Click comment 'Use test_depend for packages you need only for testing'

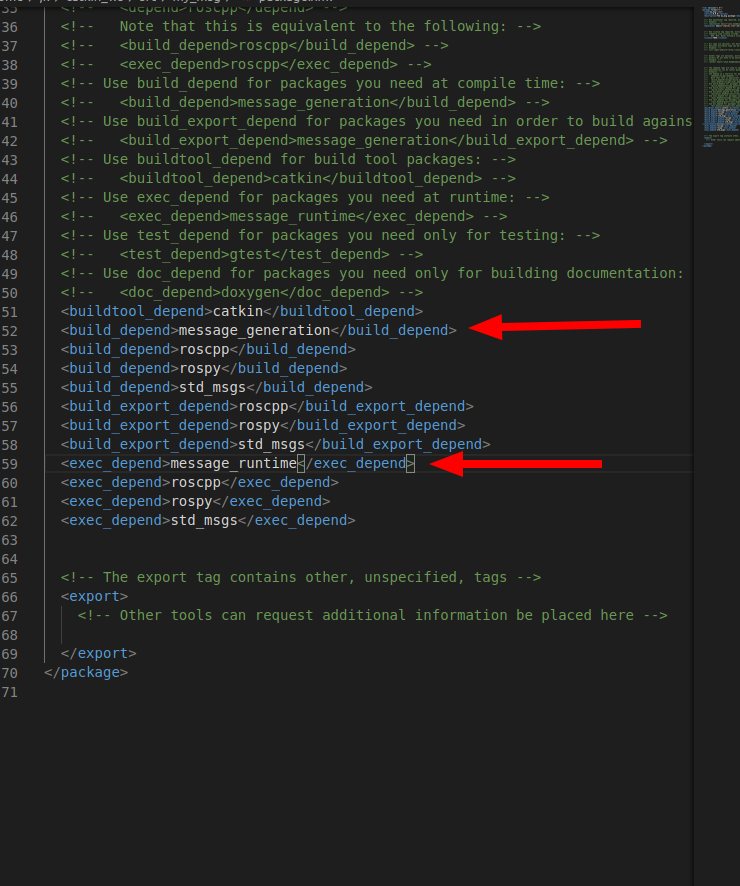coord(330,236)
